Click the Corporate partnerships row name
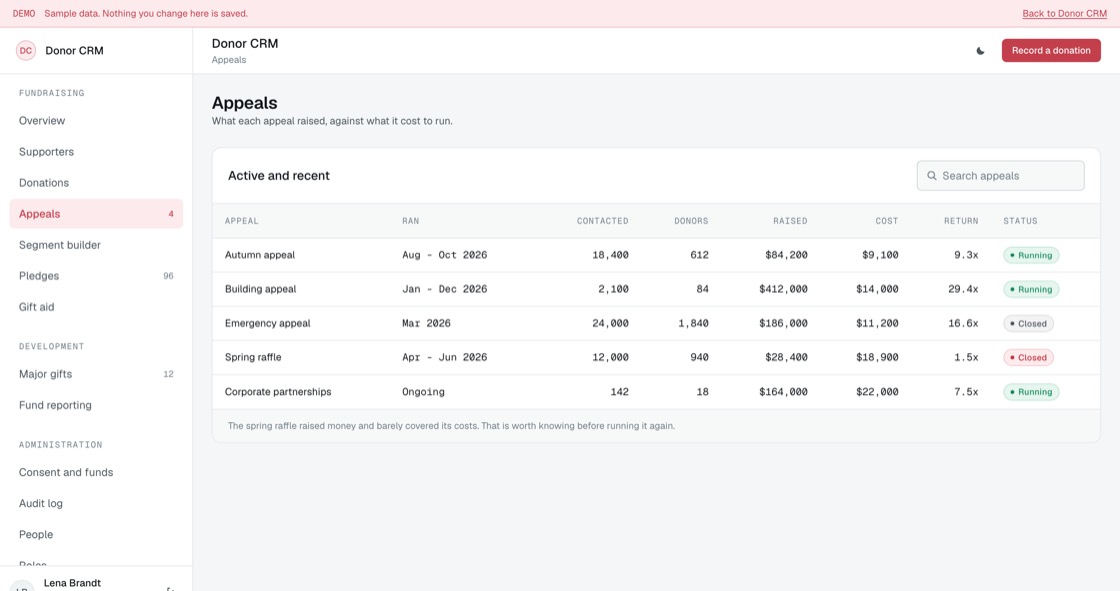The height and width of the screenshot is (591, 1120). click(x=278, y=392)
